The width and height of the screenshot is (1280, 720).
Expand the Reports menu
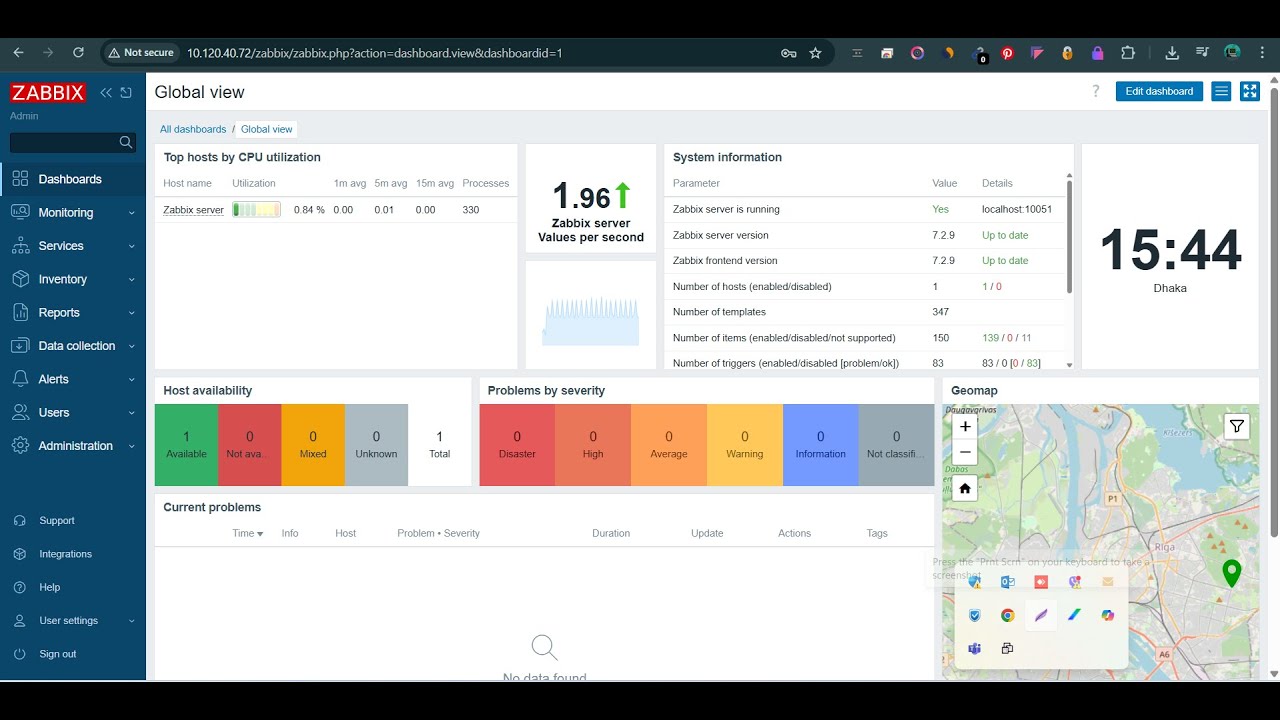click(73, 313)
